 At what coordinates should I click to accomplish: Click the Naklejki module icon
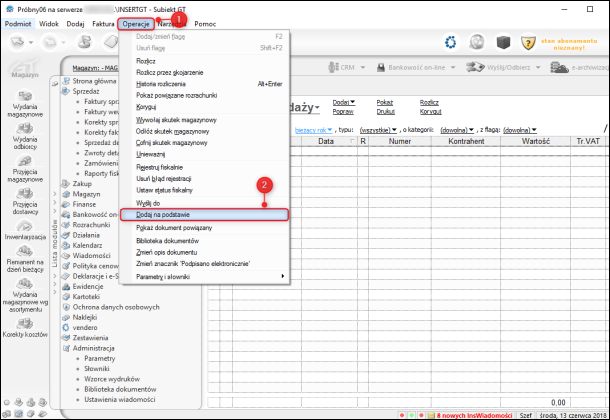pyautogui.click(x=66, y=317)
